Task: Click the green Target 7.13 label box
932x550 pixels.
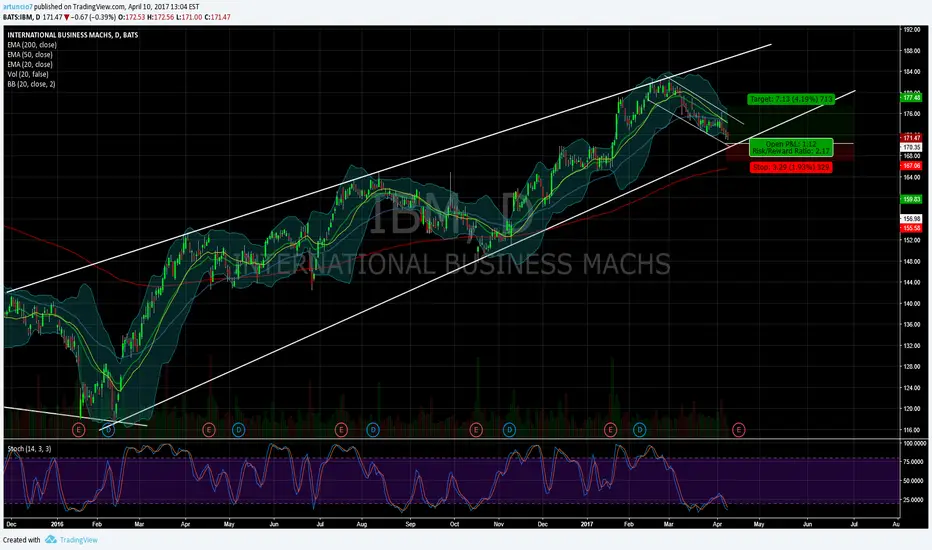Action: point(791,99)
